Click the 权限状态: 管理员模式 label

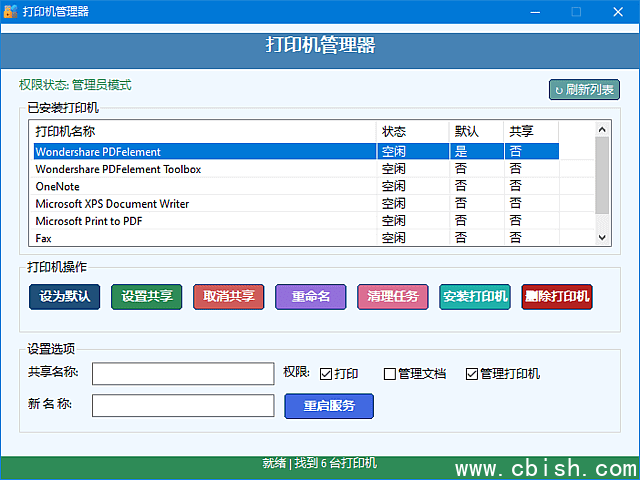75,85
